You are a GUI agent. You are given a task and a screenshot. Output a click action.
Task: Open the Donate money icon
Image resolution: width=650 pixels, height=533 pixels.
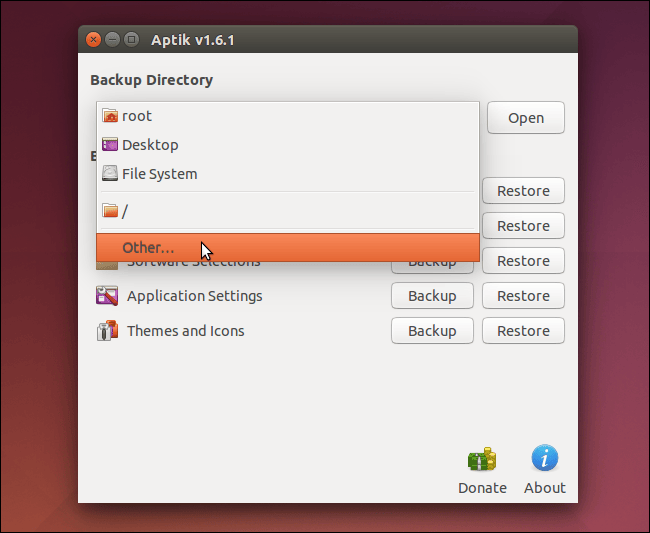[x=482, y=461]
